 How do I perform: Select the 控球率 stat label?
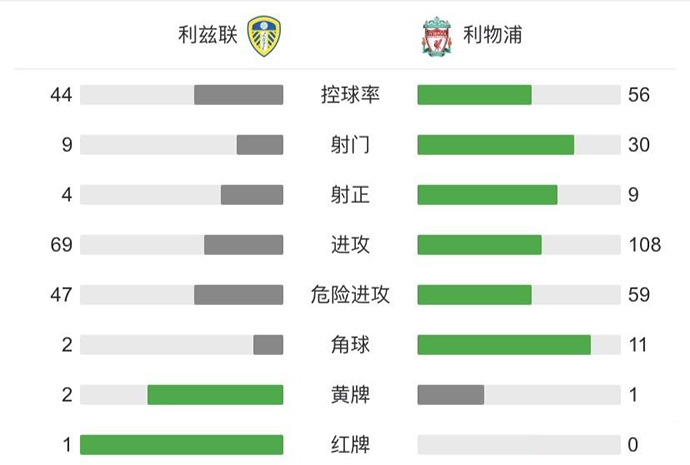point(350,95)
